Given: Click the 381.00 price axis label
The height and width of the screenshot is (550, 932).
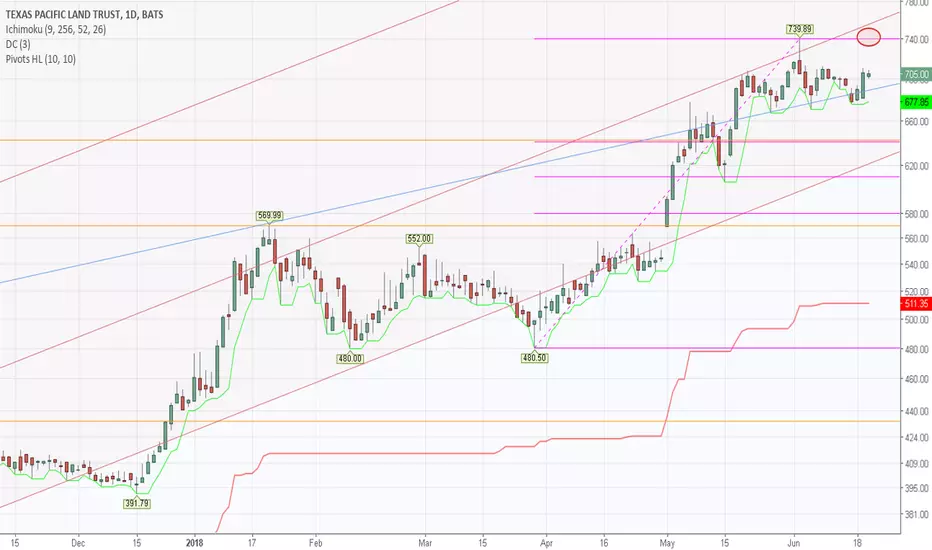Looking at the screenshot, I should 916,514.
